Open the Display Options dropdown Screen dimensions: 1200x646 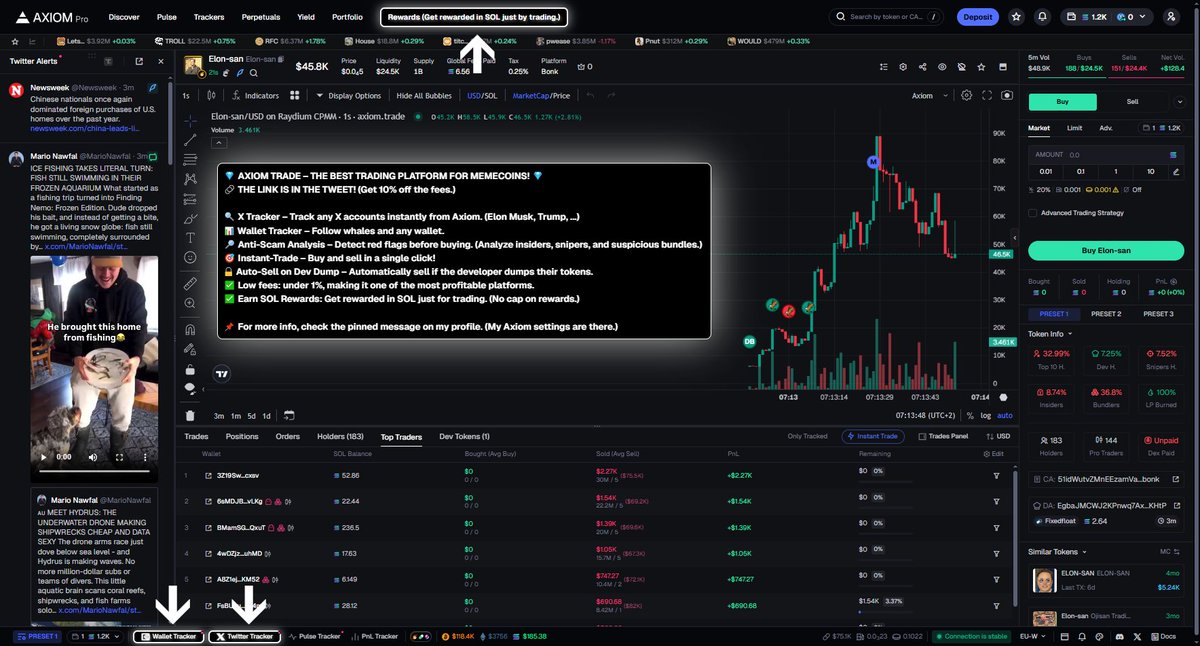click(x=348, y=96)
